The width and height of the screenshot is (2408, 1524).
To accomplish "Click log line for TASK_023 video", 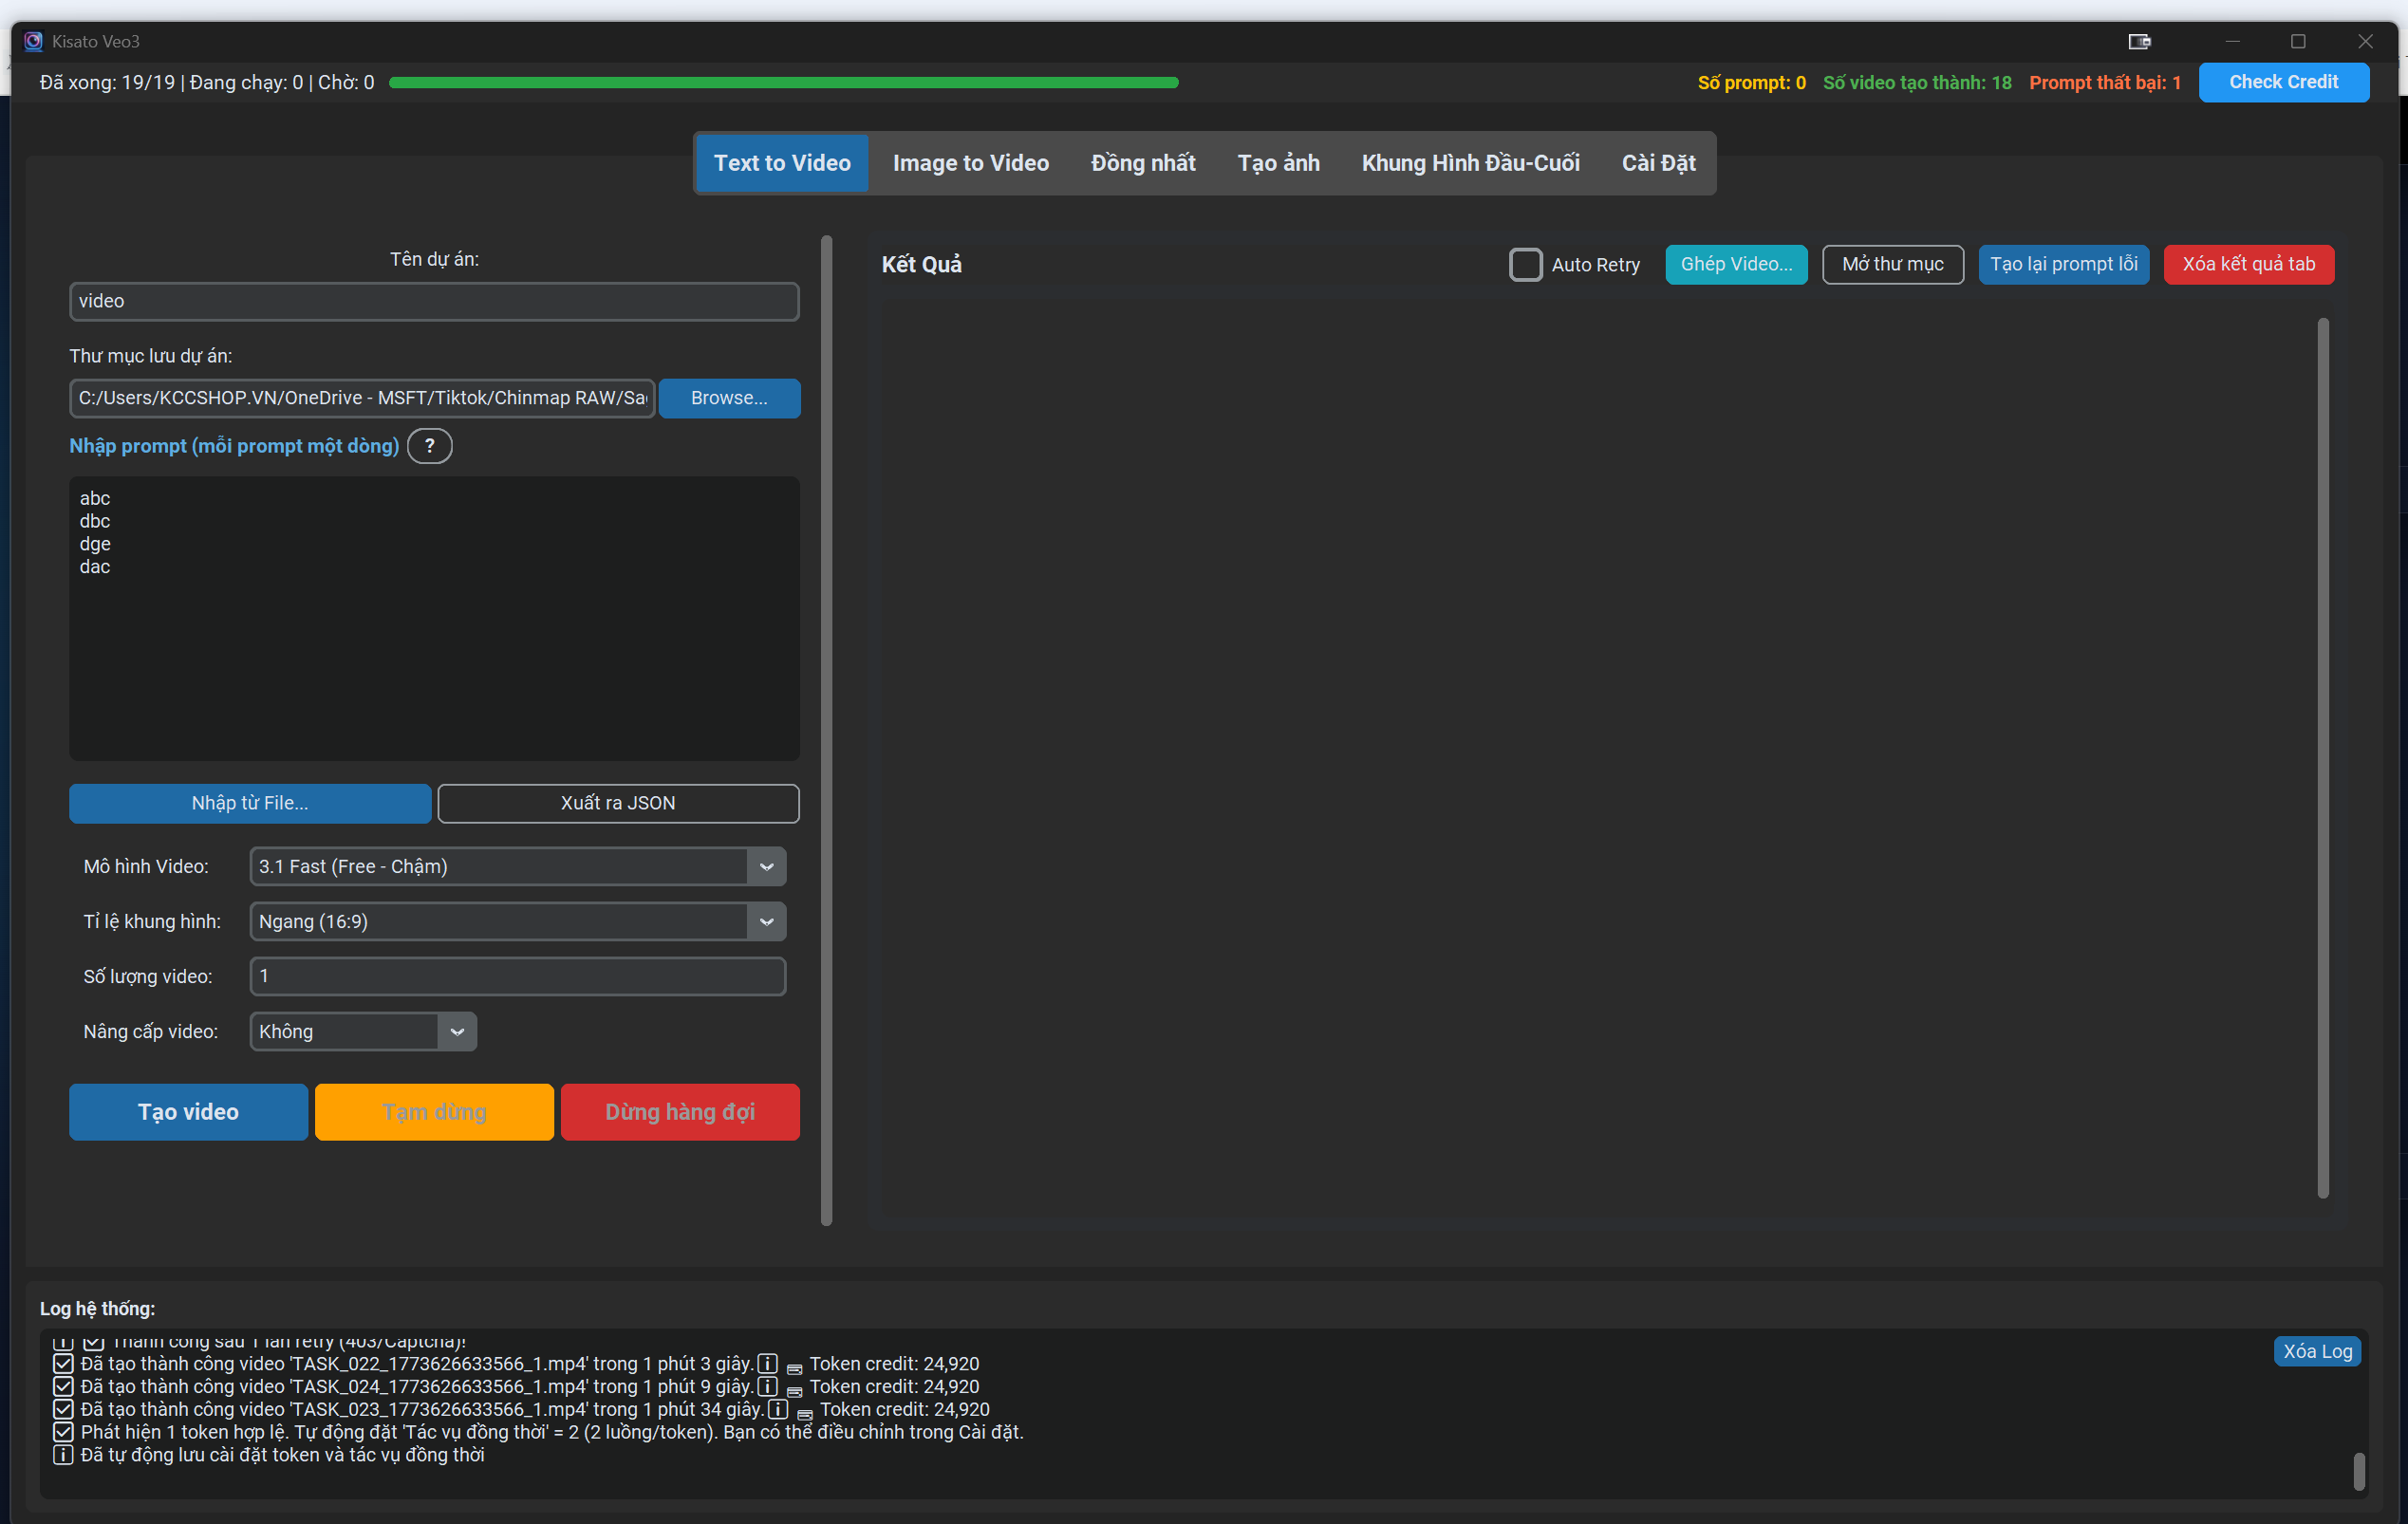I will [521, 1410].
